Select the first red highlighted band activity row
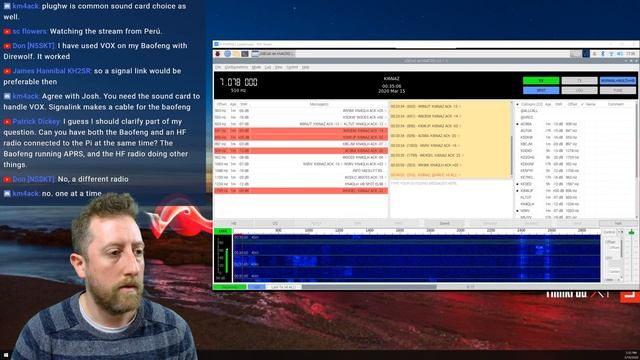640x360 pixels. [x=301, y=131]
